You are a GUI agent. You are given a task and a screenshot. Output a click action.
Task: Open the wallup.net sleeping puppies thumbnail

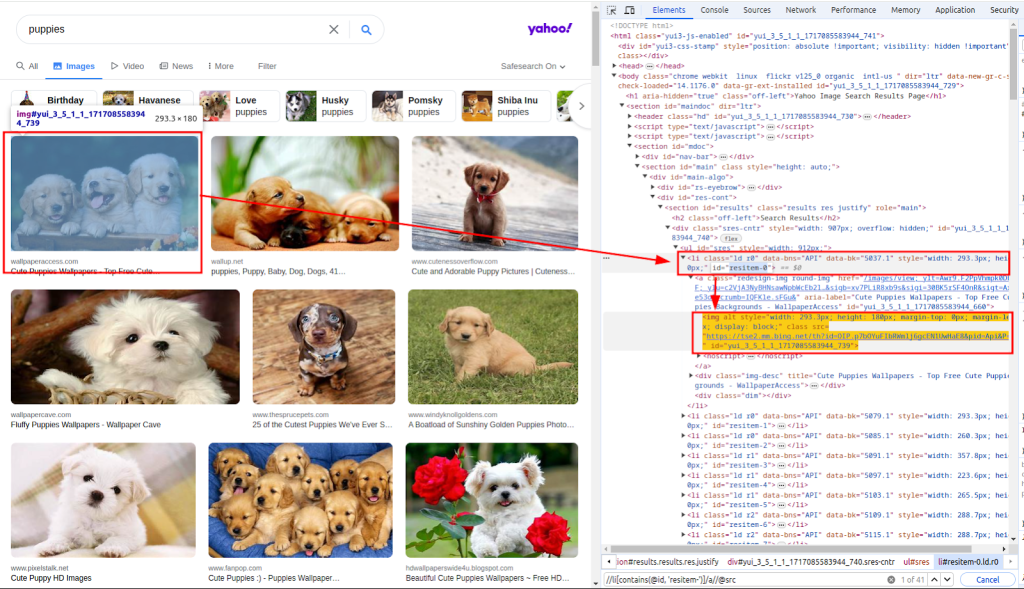(305, 193)
